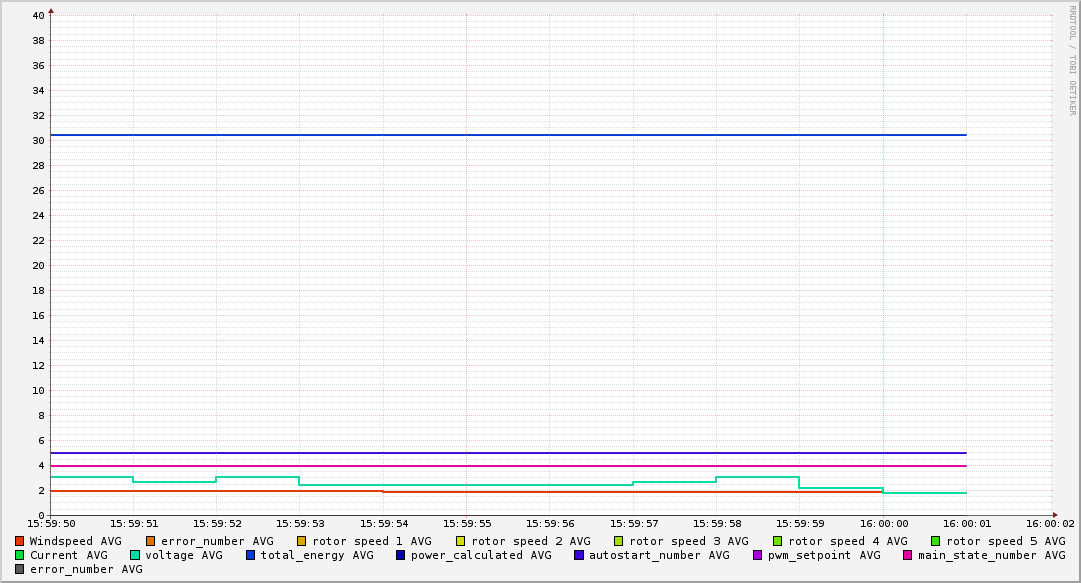Select the rotor speed 3 AVG label
Viewport: 1081px width, 583px height.
[689, 541]
